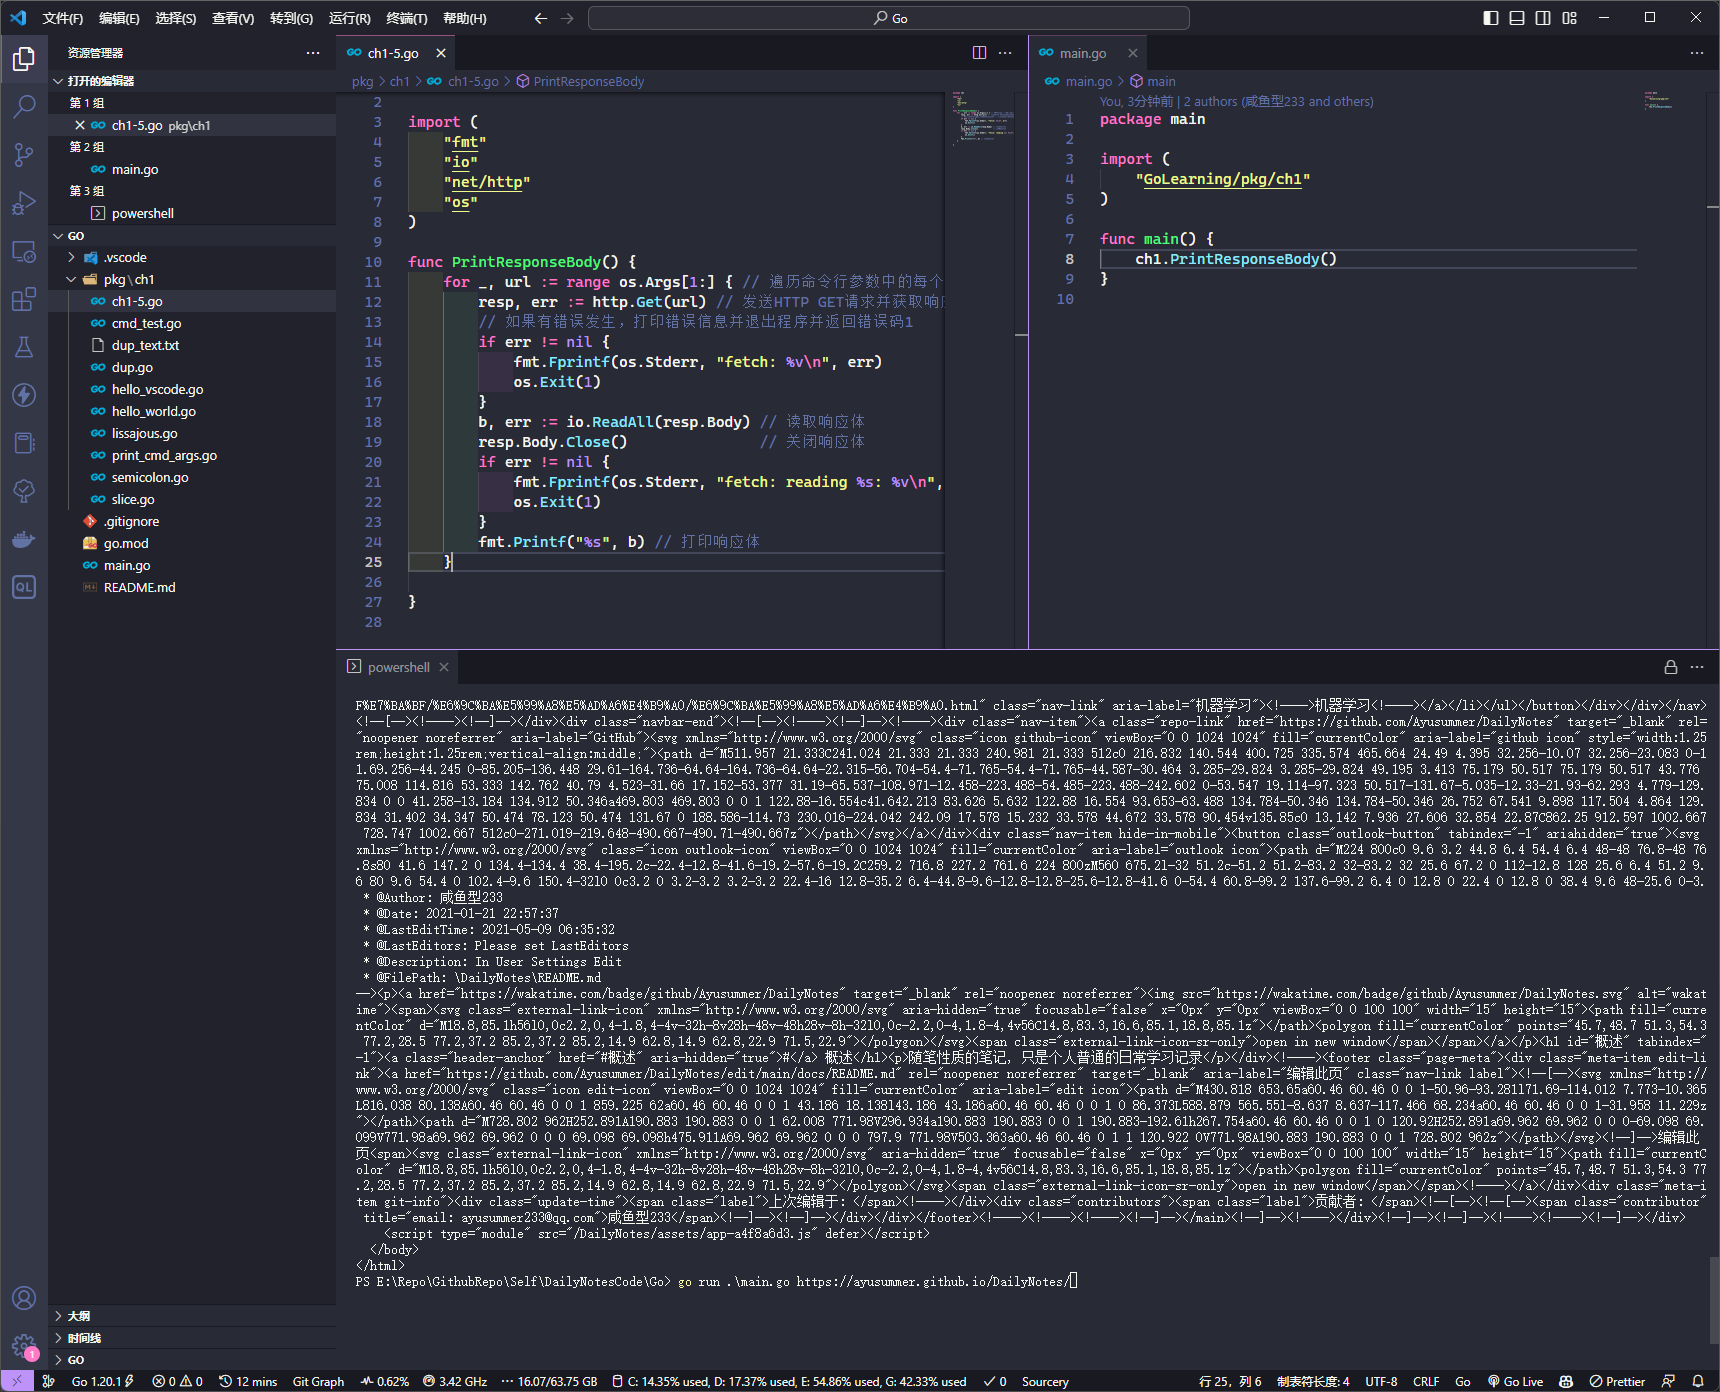1720x1392 pixels.
Task: Split the ch1-5.go editor right
Action: coord(979,53)
